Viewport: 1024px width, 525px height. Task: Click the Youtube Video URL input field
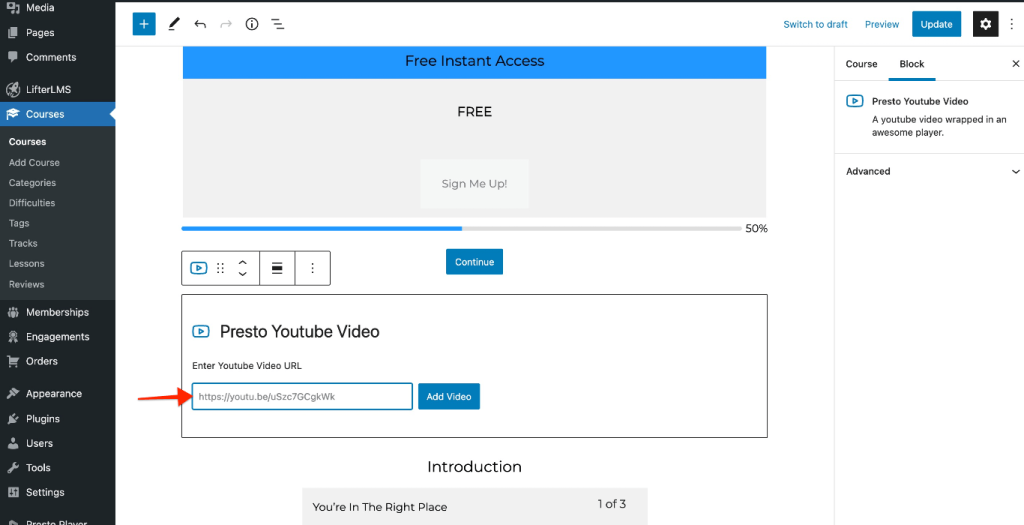[x=302, y=396]
